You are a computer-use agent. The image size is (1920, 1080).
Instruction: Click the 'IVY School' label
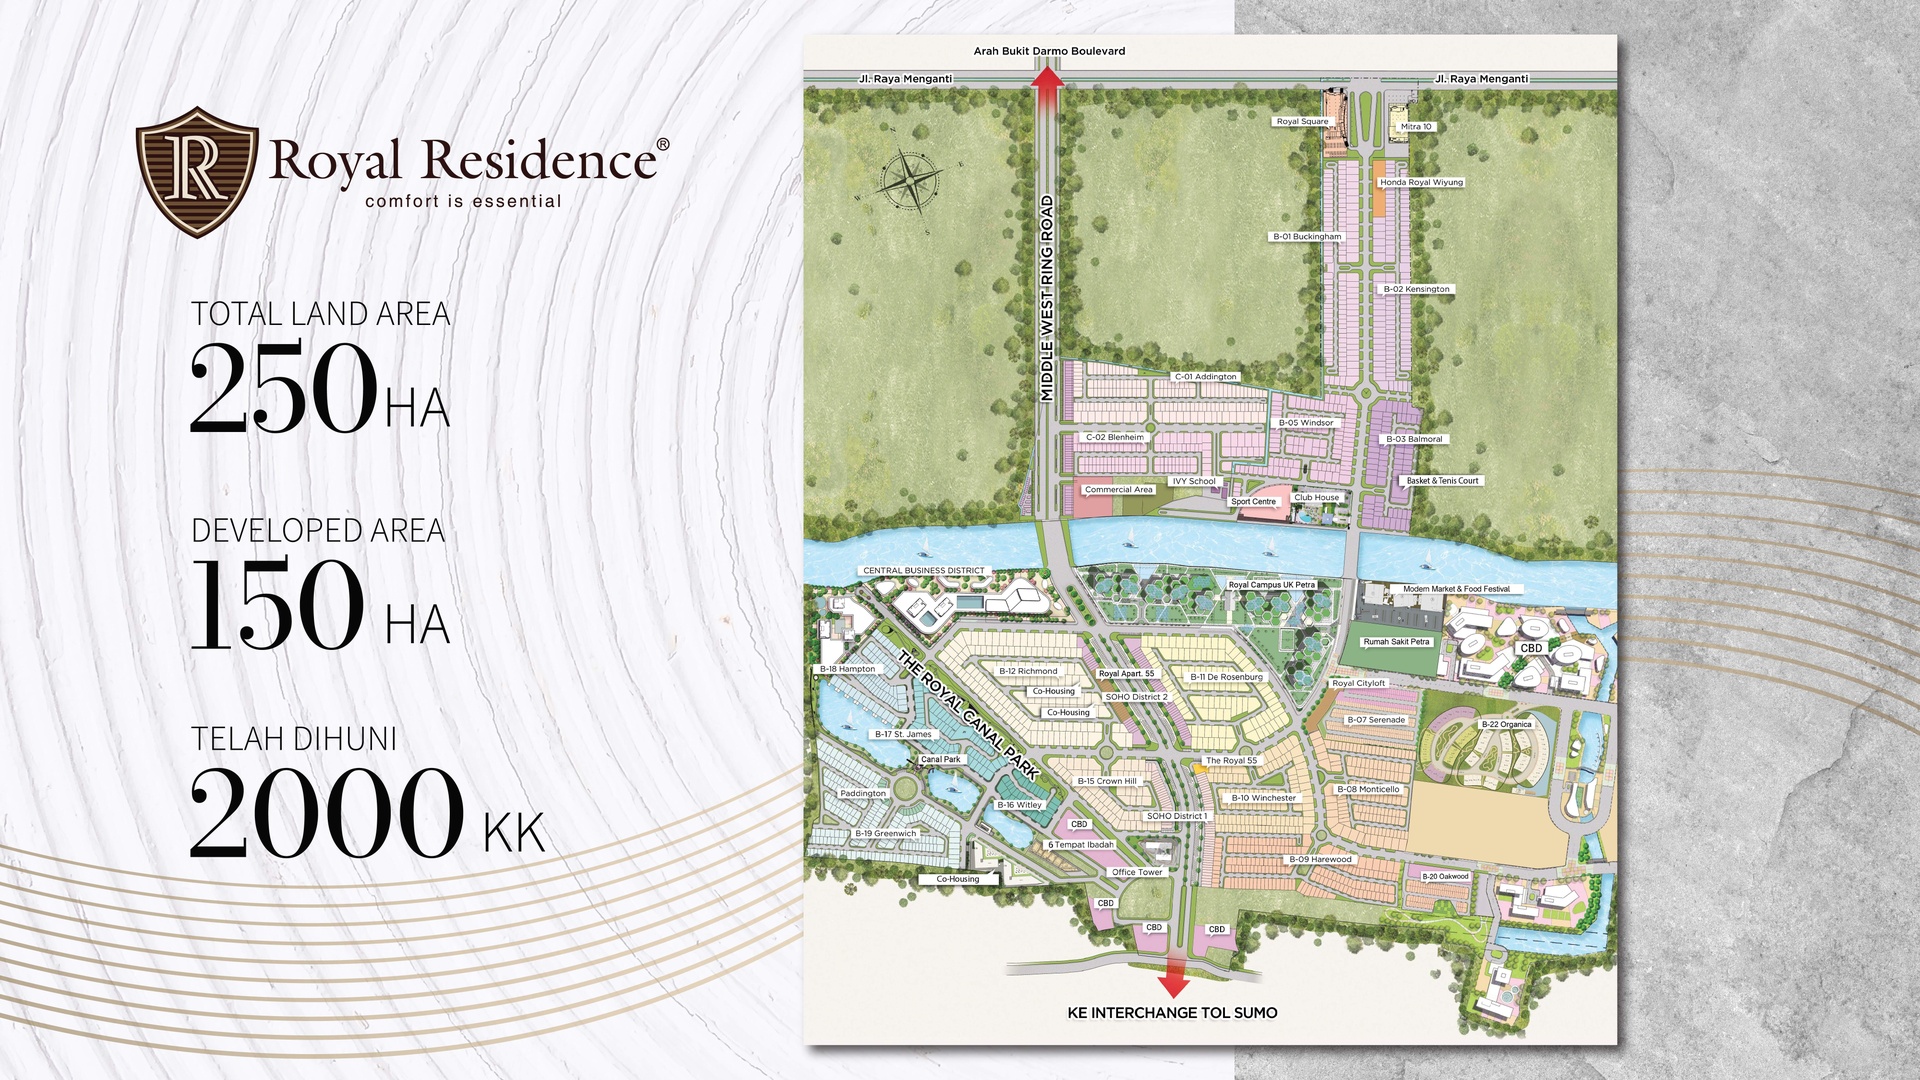1194,481
